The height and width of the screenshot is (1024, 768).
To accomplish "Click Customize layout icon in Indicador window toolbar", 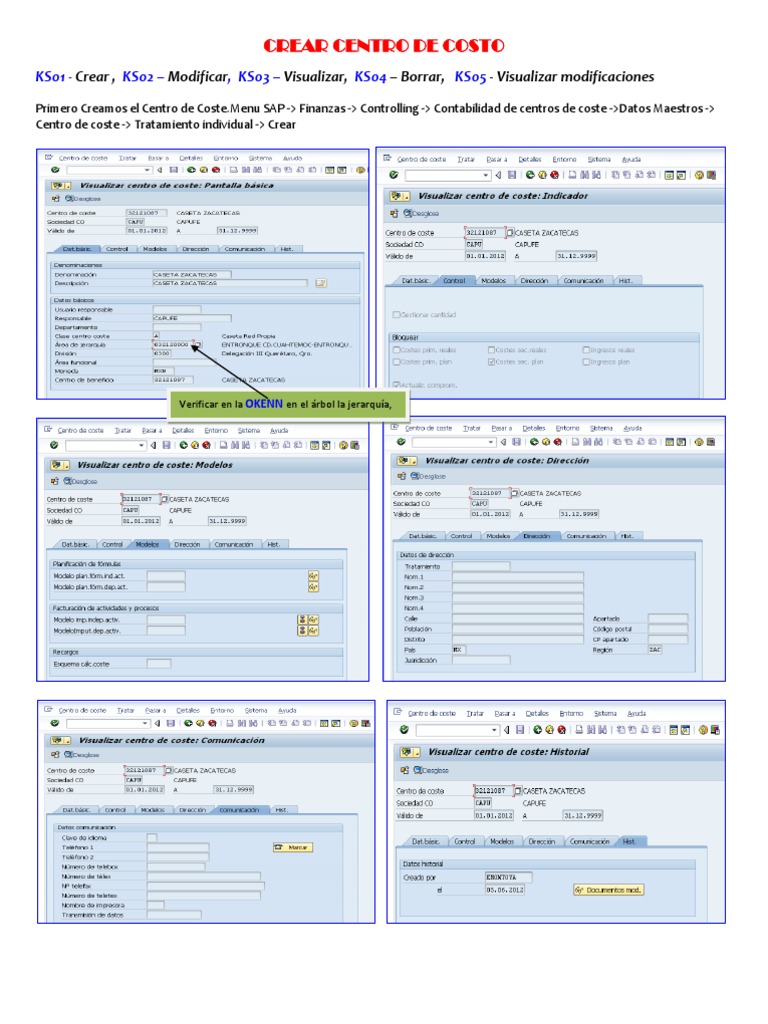I will (711, 175).
